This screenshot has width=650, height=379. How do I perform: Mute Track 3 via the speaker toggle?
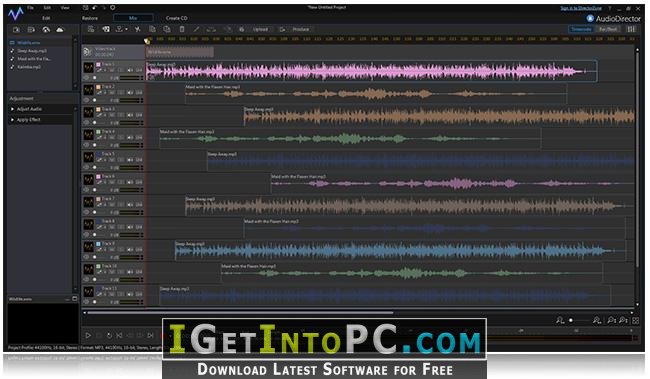click(x=130, y=115)
